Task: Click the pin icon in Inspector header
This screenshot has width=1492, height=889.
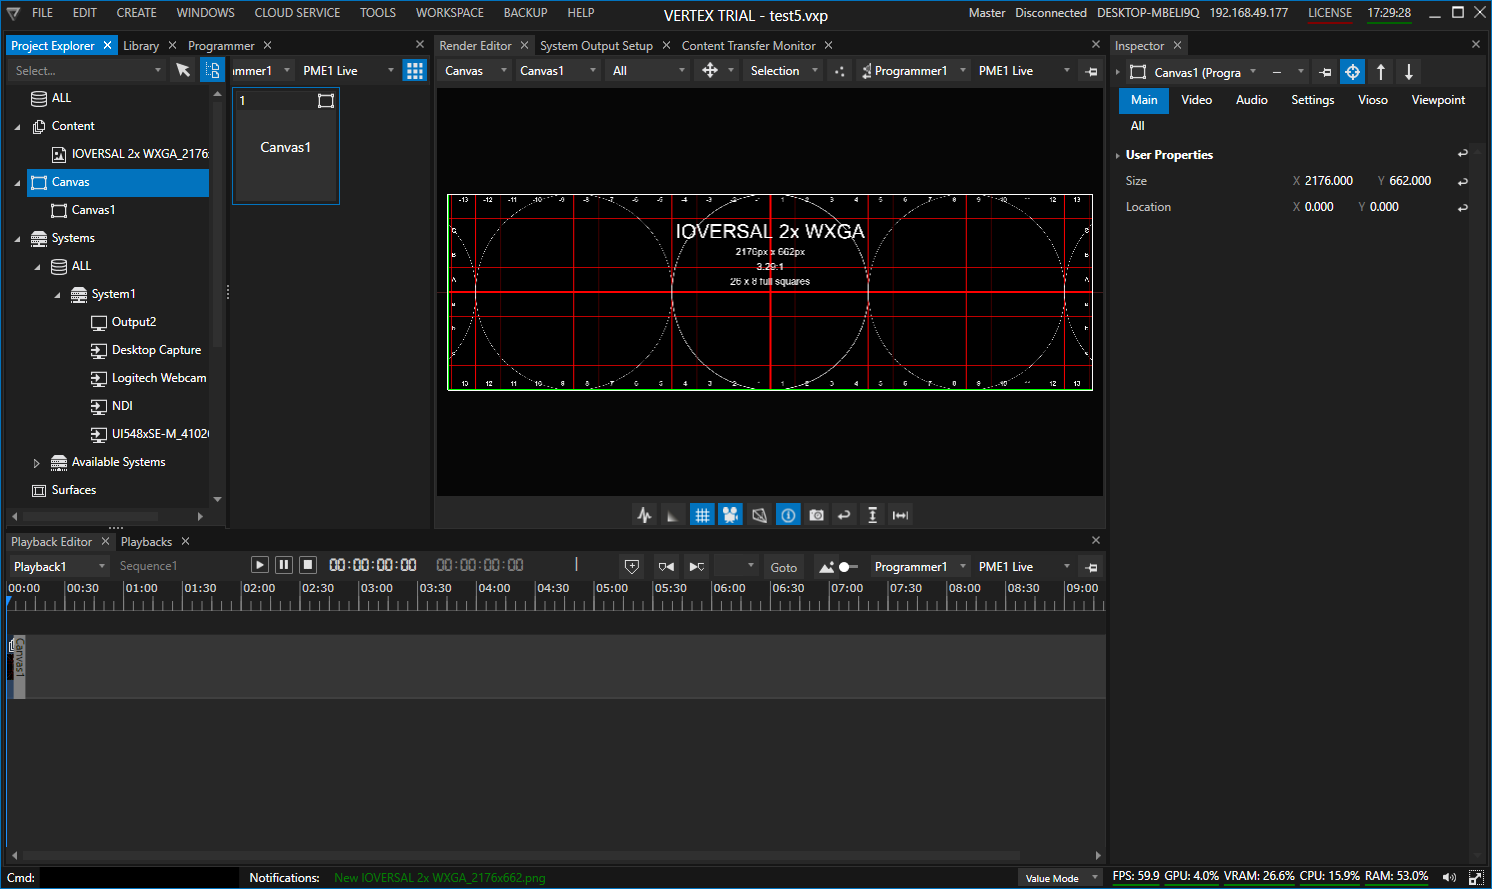Action: click(1325, 72)
